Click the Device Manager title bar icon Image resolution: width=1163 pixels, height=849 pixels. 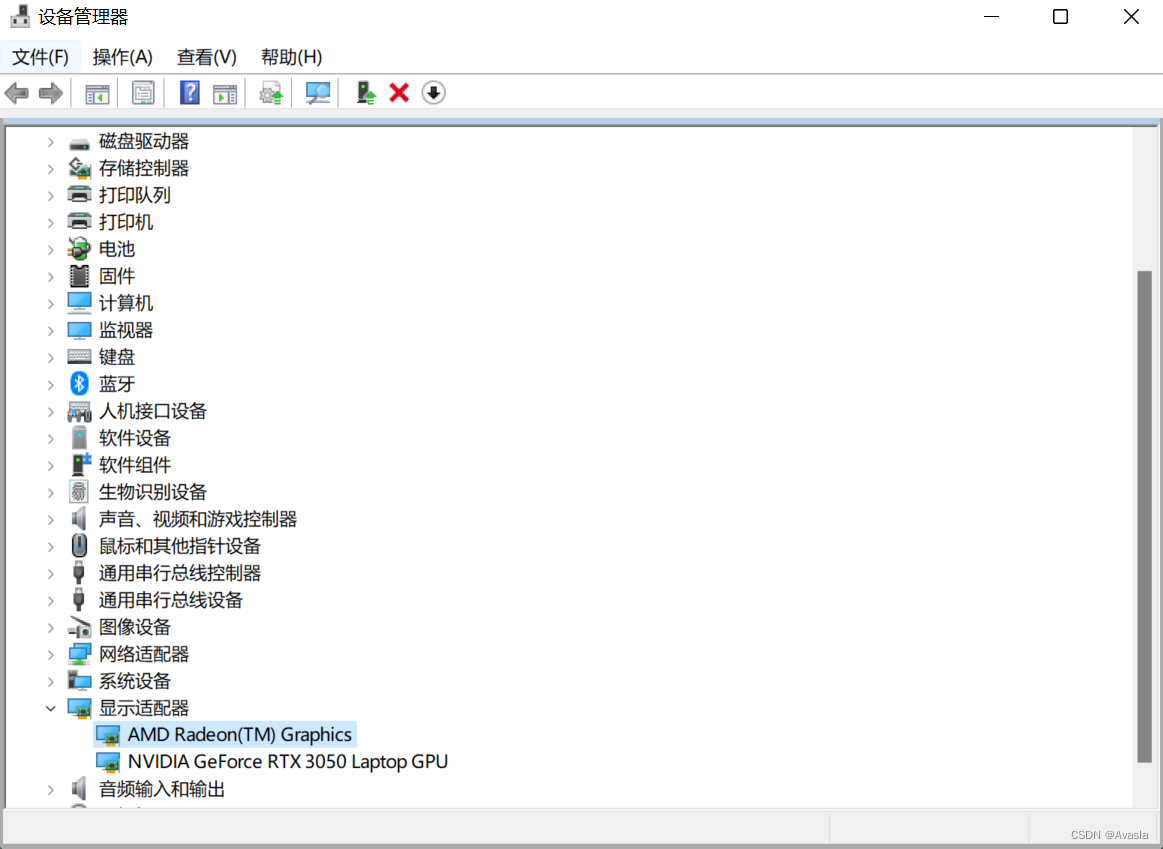click(20, 16)
